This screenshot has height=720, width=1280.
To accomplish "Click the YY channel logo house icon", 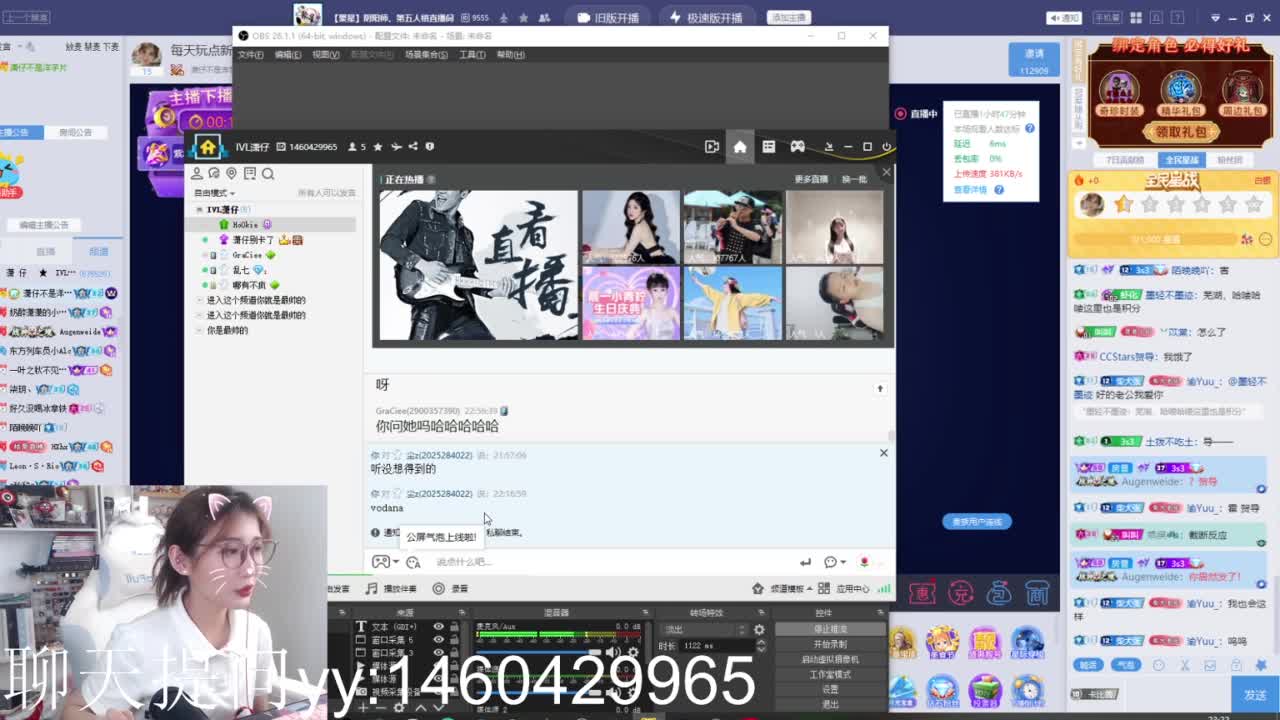I will pyautogui.click(x=208, y=147).
